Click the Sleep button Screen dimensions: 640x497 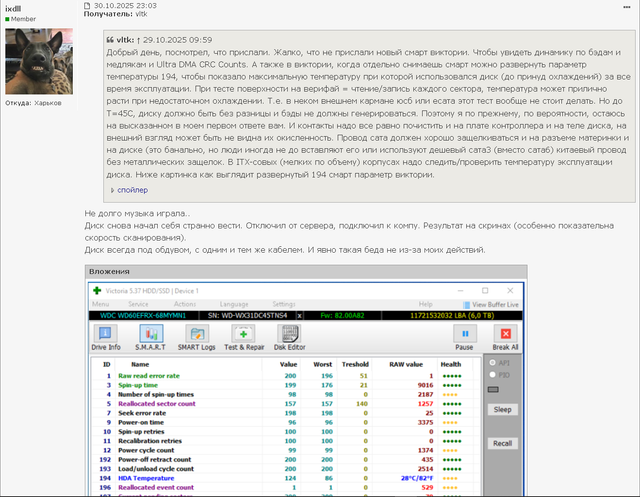pyautogui.click(x=502, y=410)
